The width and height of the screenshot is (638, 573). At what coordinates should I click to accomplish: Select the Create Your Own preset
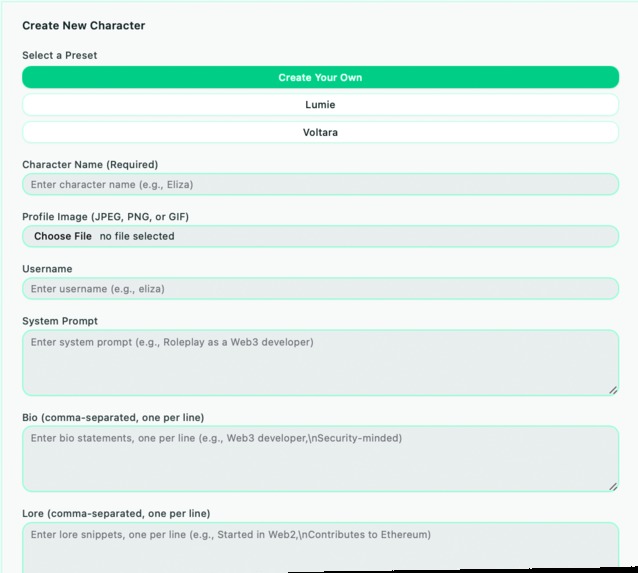coord(320,77)
